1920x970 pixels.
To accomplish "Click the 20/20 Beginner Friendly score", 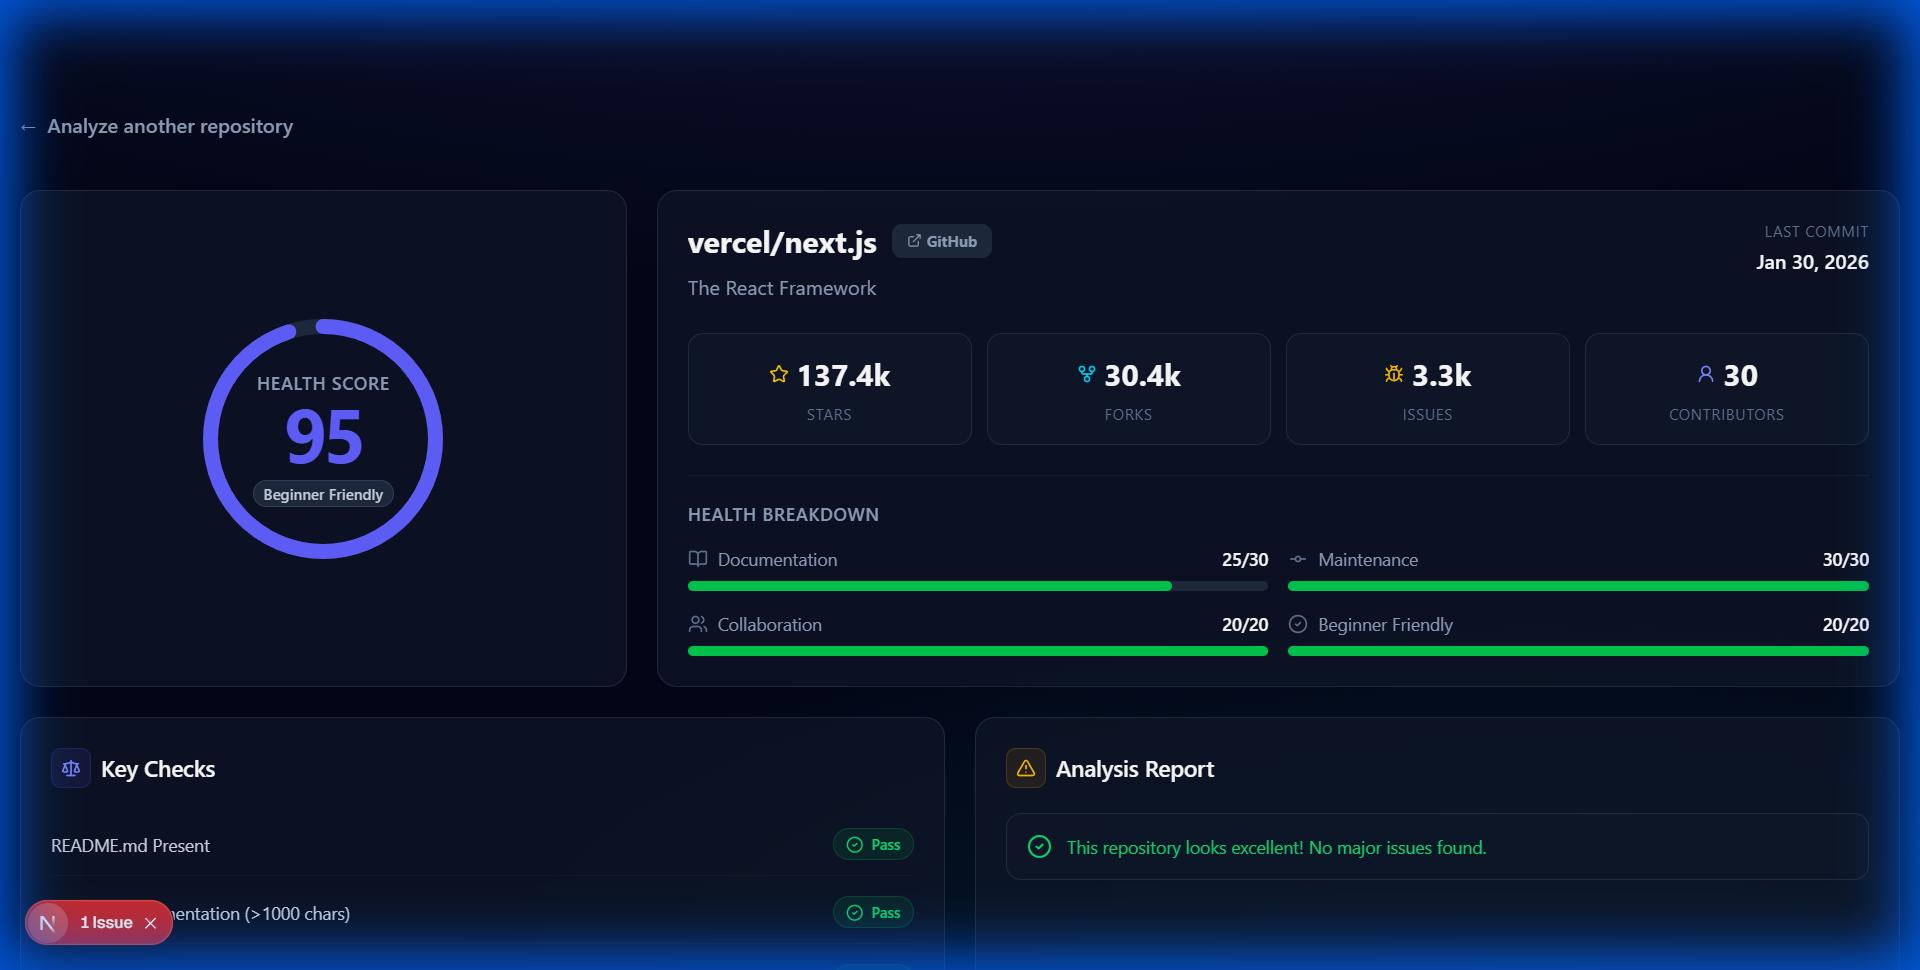I will (1845, 624).
